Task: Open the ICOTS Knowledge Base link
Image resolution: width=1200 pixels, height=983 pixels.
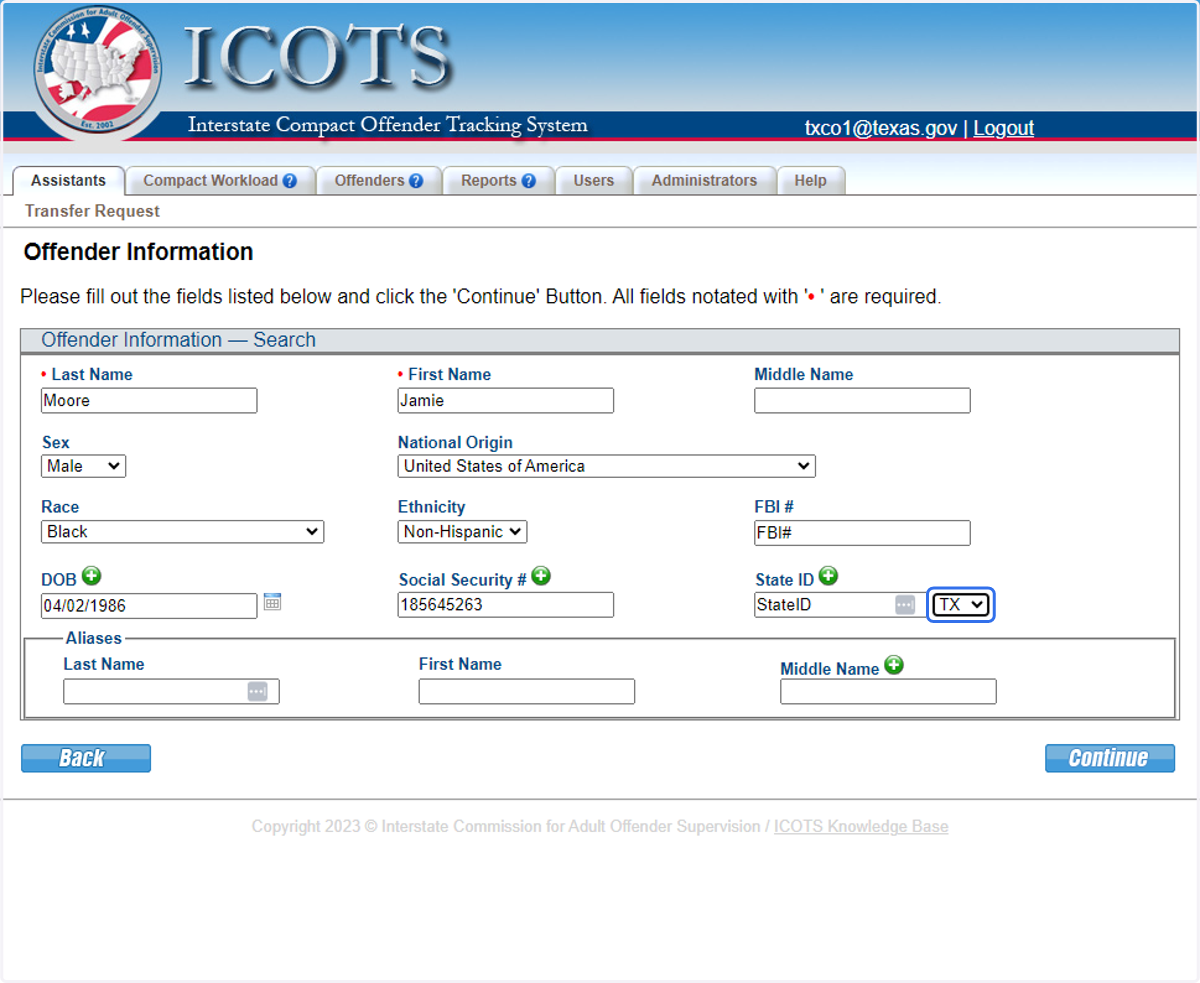Action: pyautogui.click(x=861, y=827)
